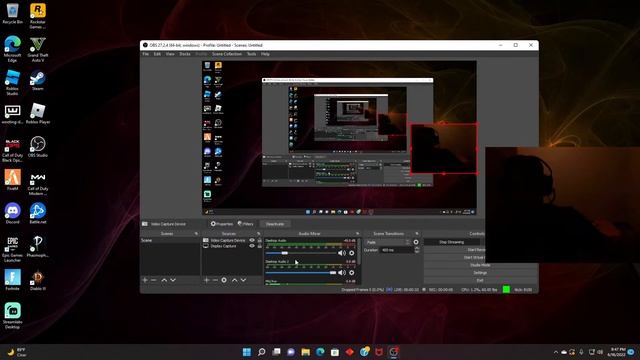
Task: Open the Scene Collection menu
Action: tap(227, 54)
